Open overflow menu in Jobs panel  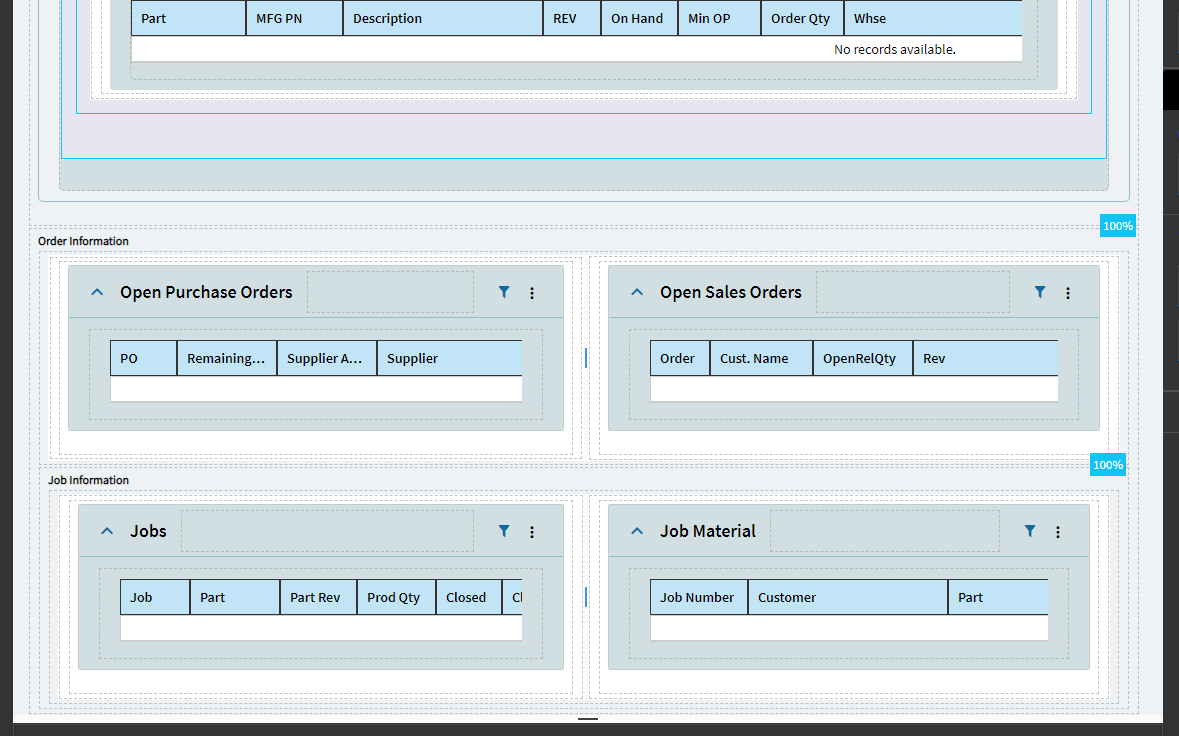pyautogui.click(x=532, y=532)
